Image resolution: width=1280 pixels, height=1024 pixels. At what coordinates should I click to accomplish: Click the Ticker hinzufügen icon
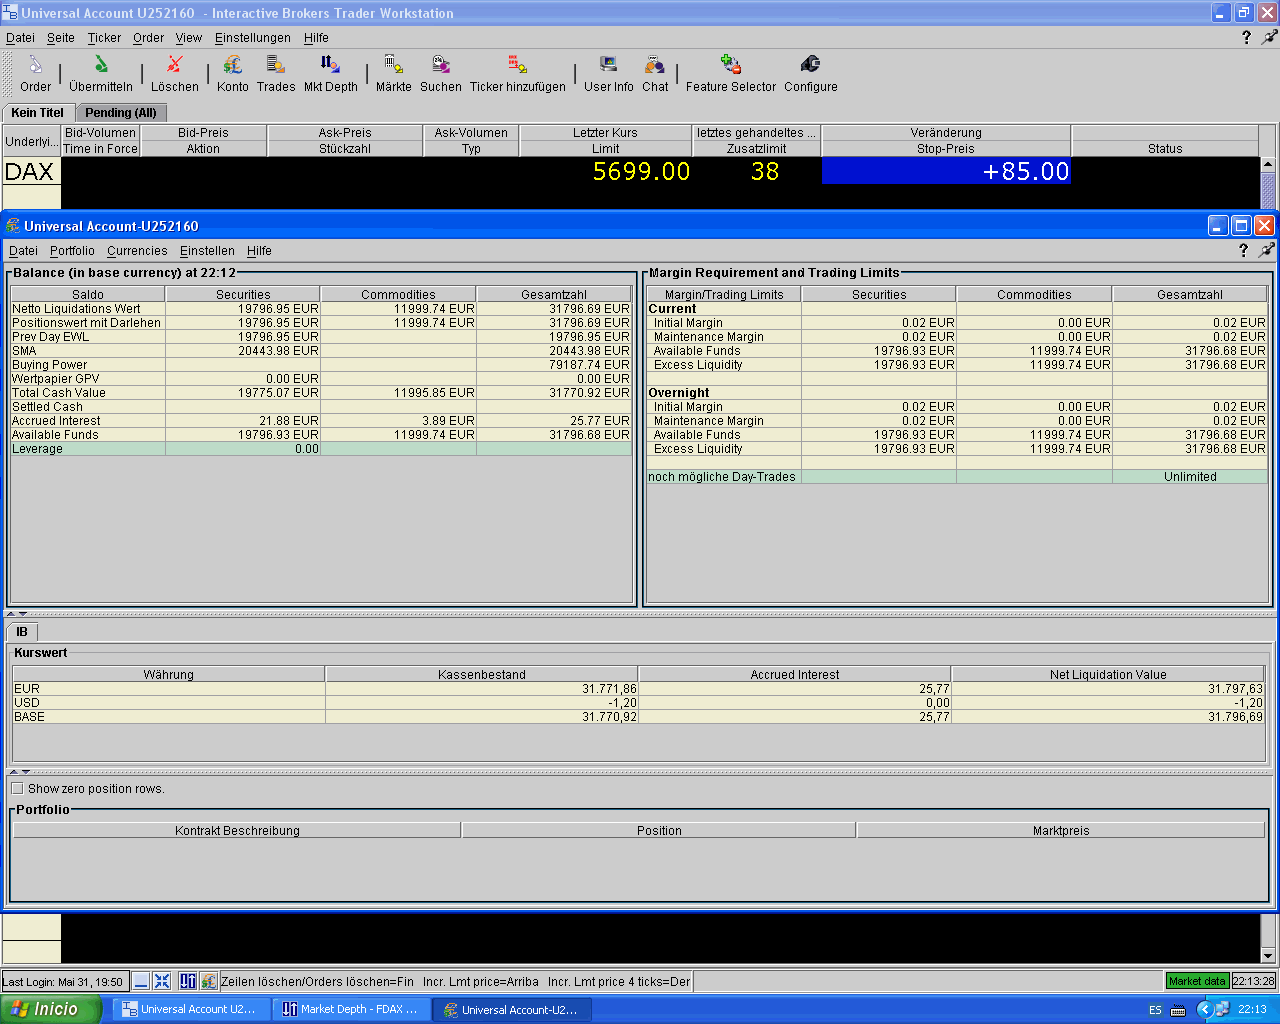pyautogui.click(x=517, y=65)
